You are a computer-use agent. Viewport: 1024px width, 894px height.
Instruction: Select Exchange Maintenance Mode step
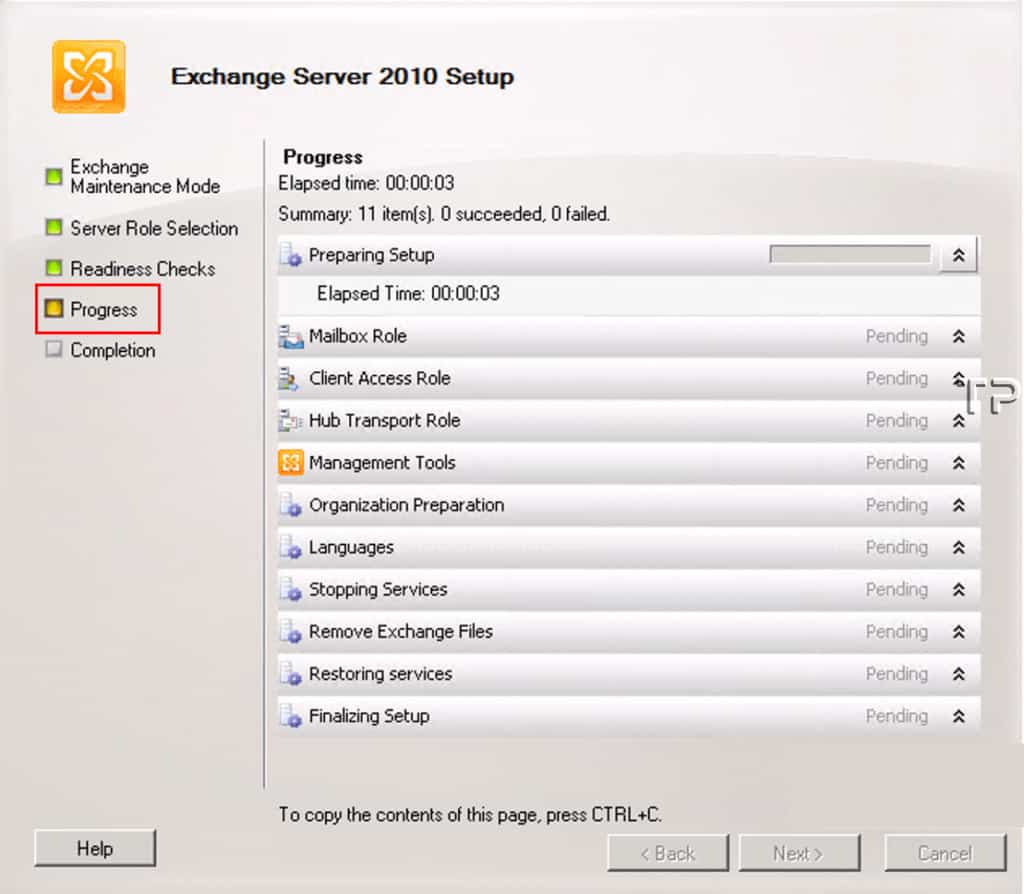click(145, 176)
